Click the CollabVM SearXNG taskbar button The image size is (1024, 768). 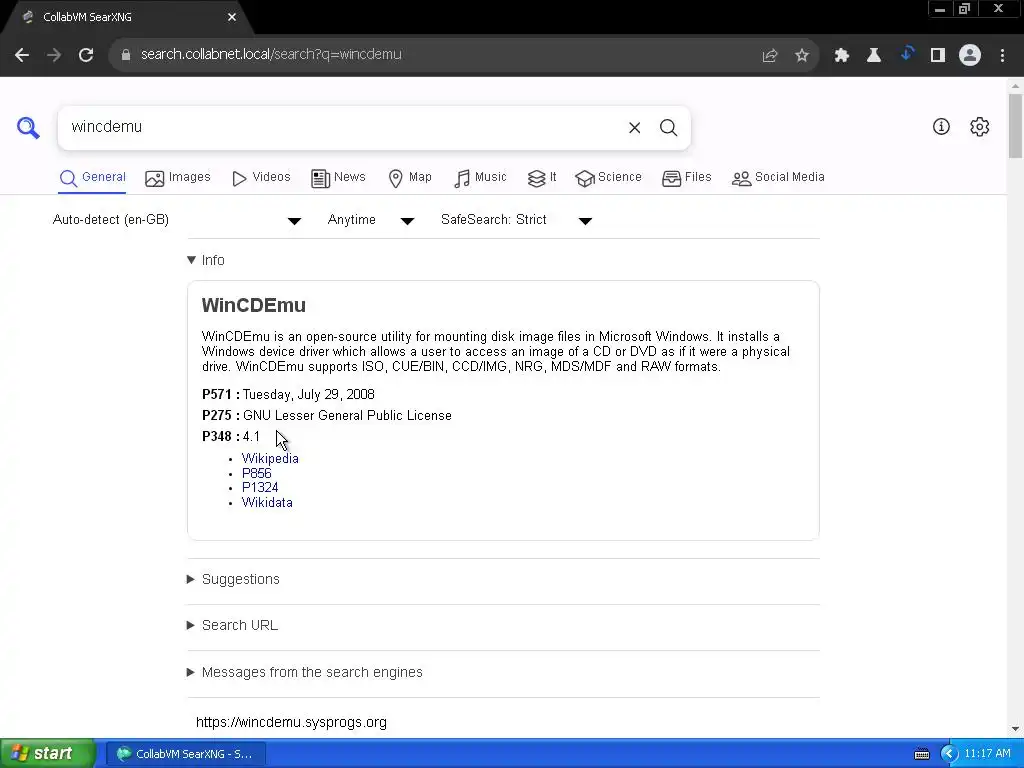tap(185, 754)
